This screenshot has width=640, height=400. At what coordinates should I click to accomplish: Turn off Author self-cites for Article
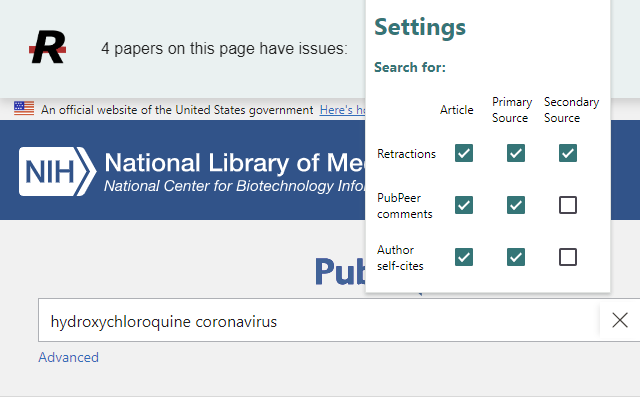(464, 257)
